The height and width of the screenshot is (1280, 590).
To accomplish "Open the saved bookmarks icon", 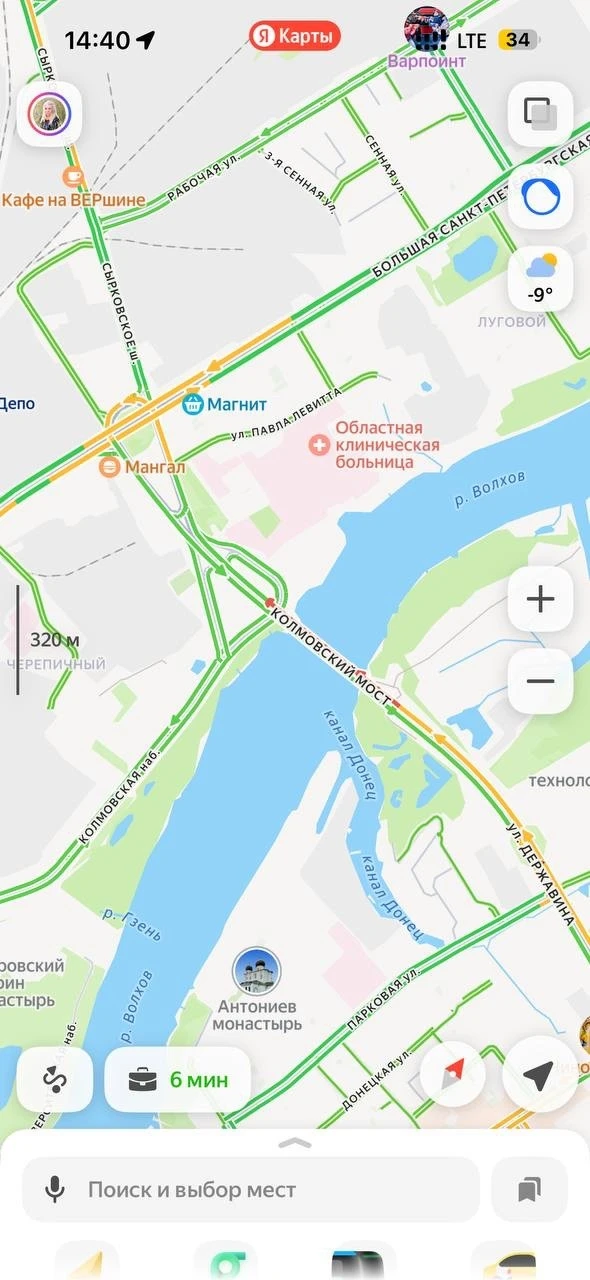I will 530,1190.
